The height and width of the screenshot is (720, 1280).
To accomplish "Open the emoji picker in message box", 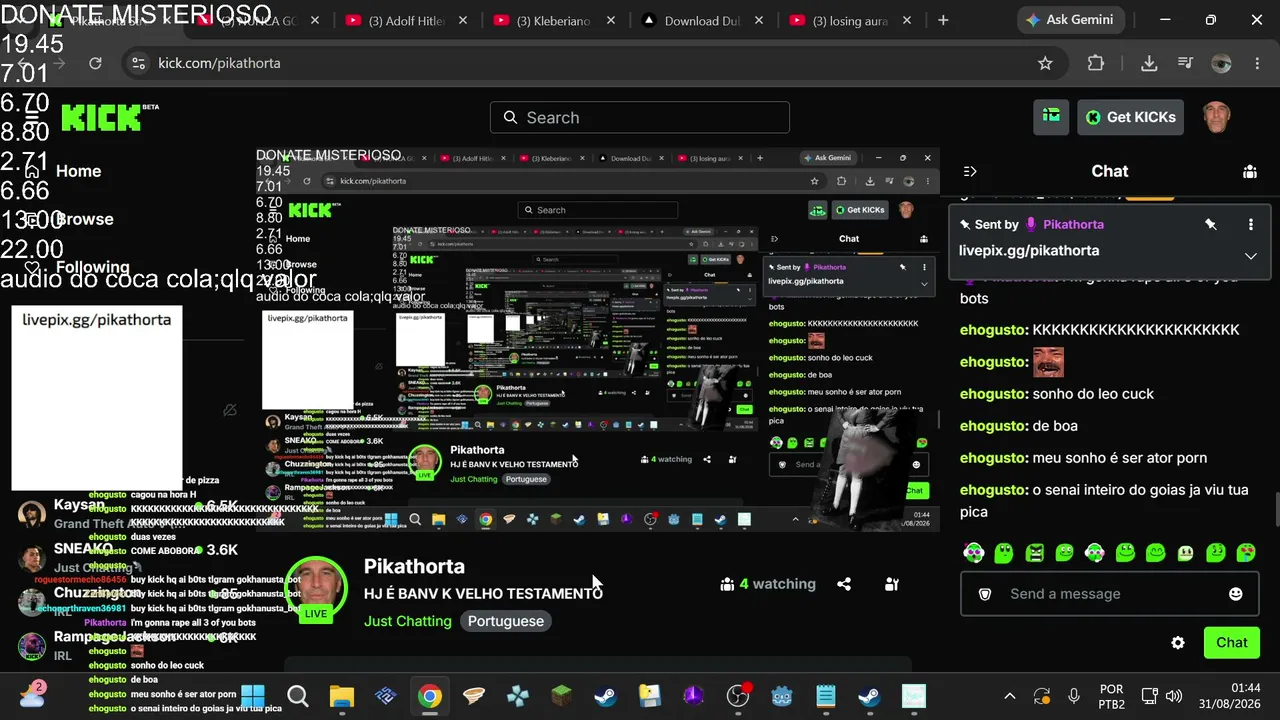I will [x=1236, y=594].
